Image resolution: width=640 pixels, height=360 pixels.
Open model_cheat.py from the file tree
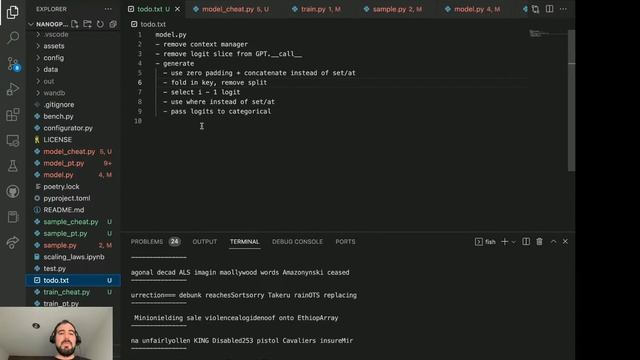pyautogui.click(x=73, y=151)
